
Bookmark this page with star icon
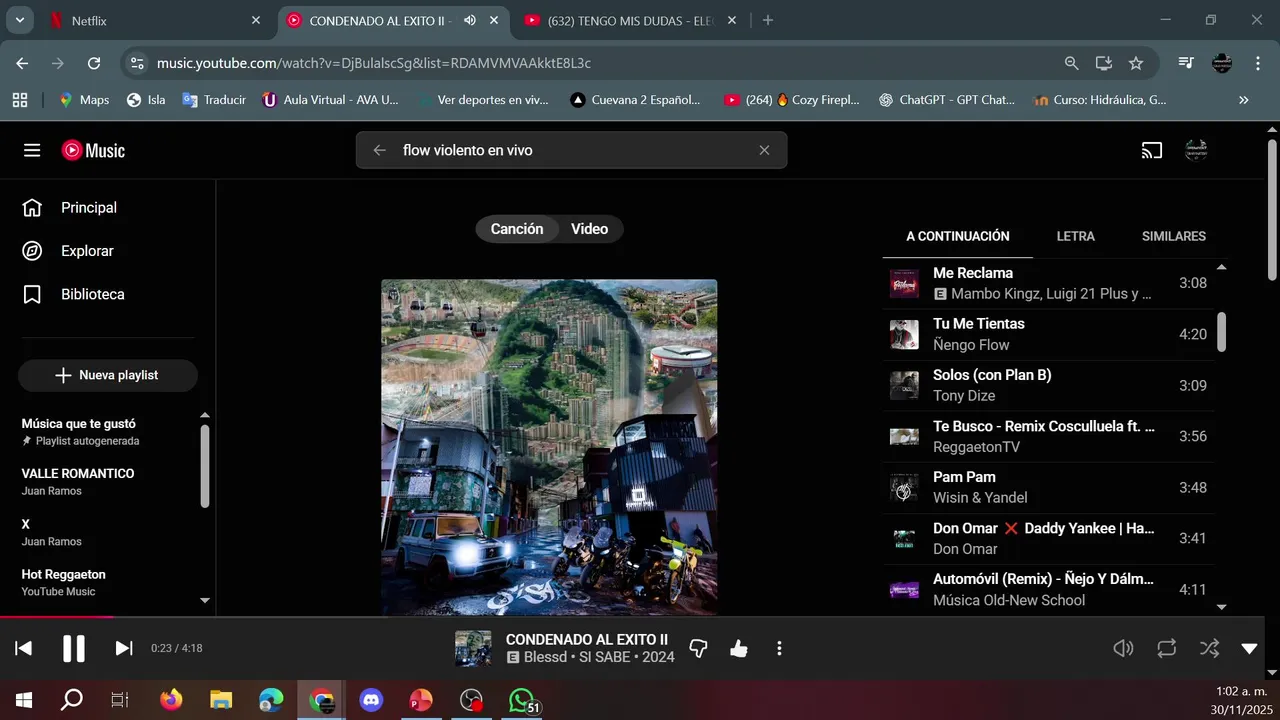[x=1136, y=63]
